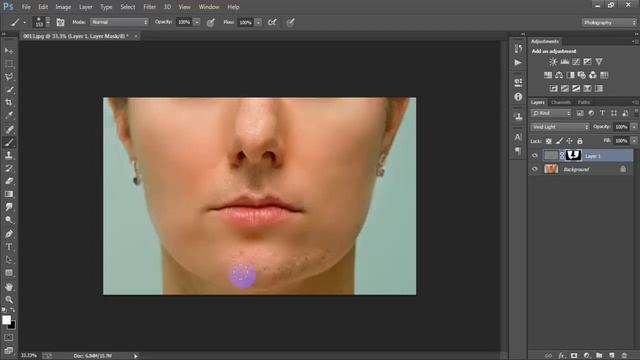
Task: Toggle airbrush mode in options bar
Action: point(272,22)
